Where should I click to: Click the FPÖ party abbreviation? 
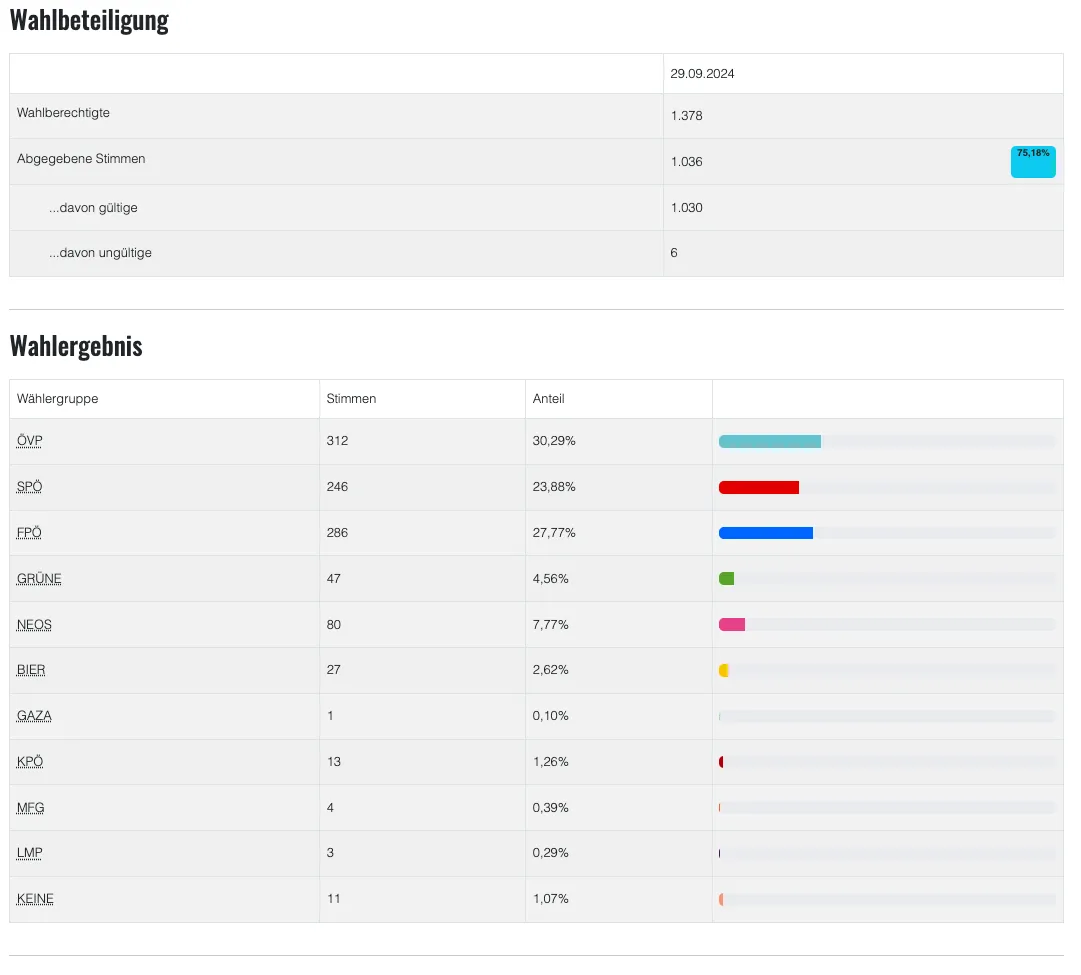tap(29, 532)
